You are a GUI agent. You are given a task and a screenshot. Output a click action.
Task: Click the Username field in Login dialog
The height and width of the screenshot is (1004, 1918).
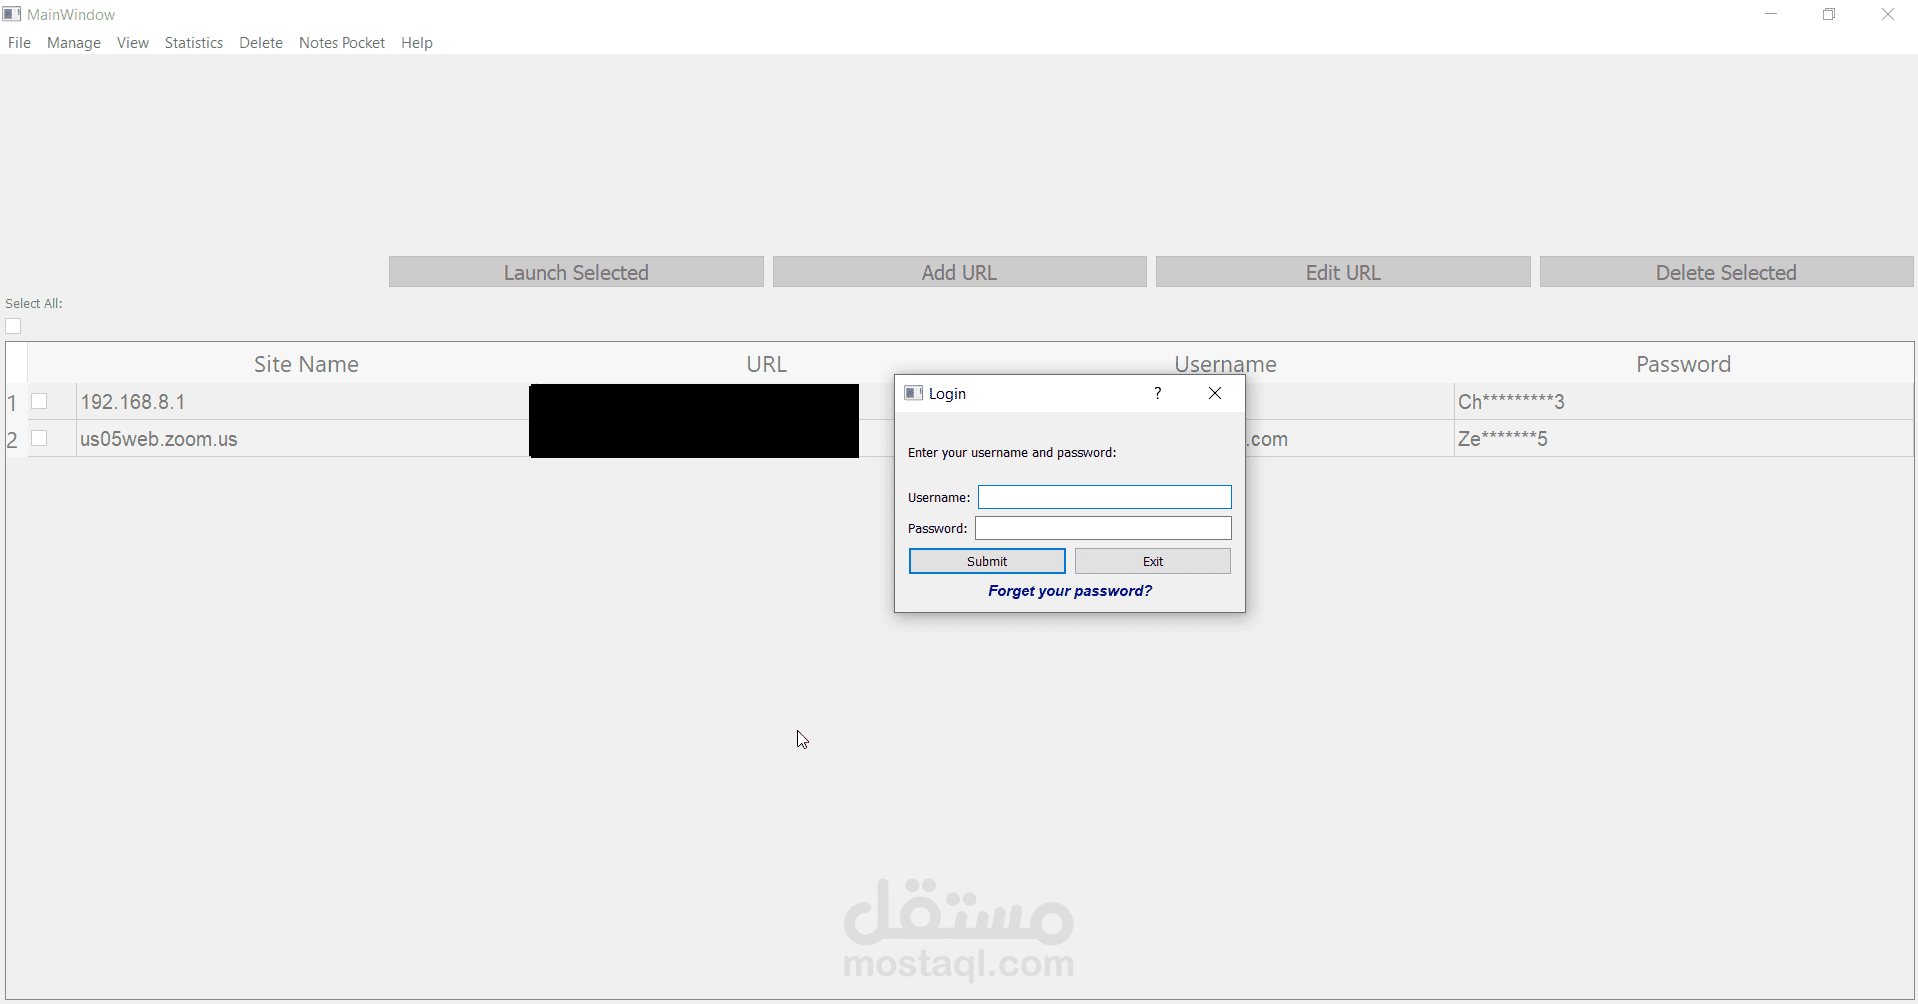point(1104,497)
